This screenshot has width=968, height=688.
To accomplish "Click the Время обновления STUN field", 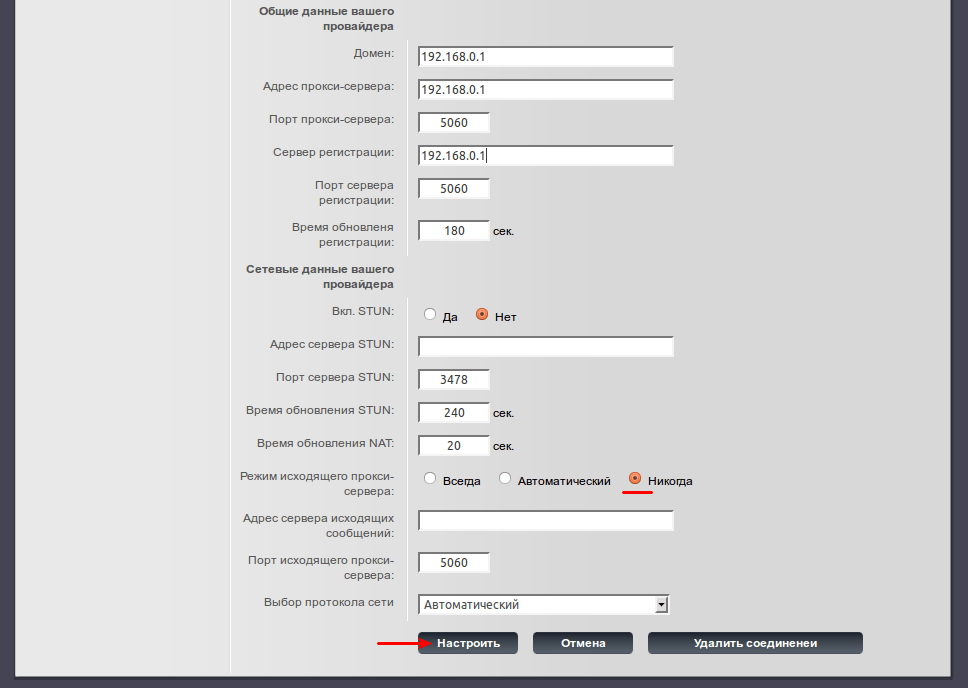I will 454,413.
